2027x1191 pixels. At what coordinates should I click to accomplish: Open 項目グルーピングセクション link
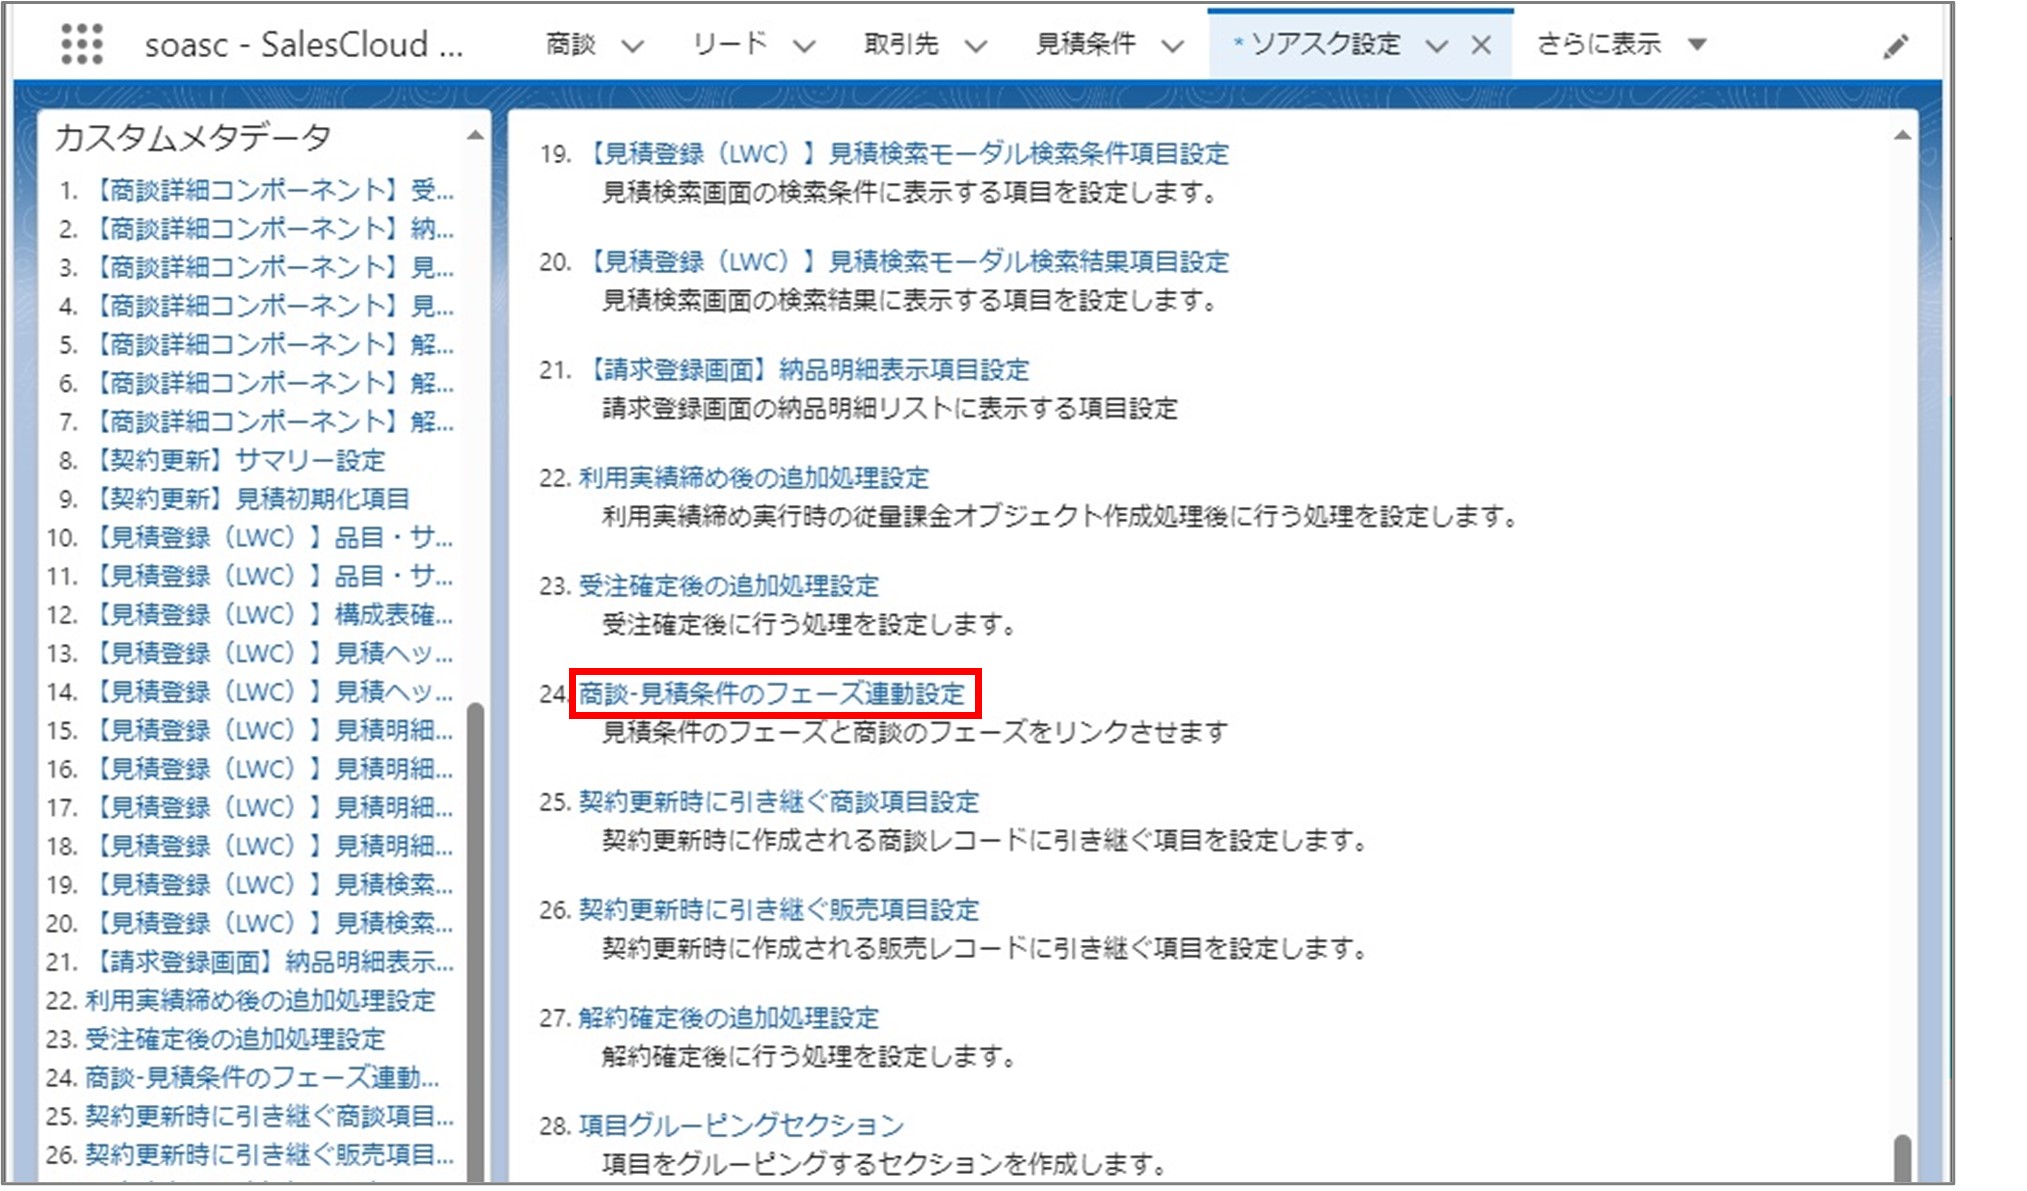click(741, 1125)
